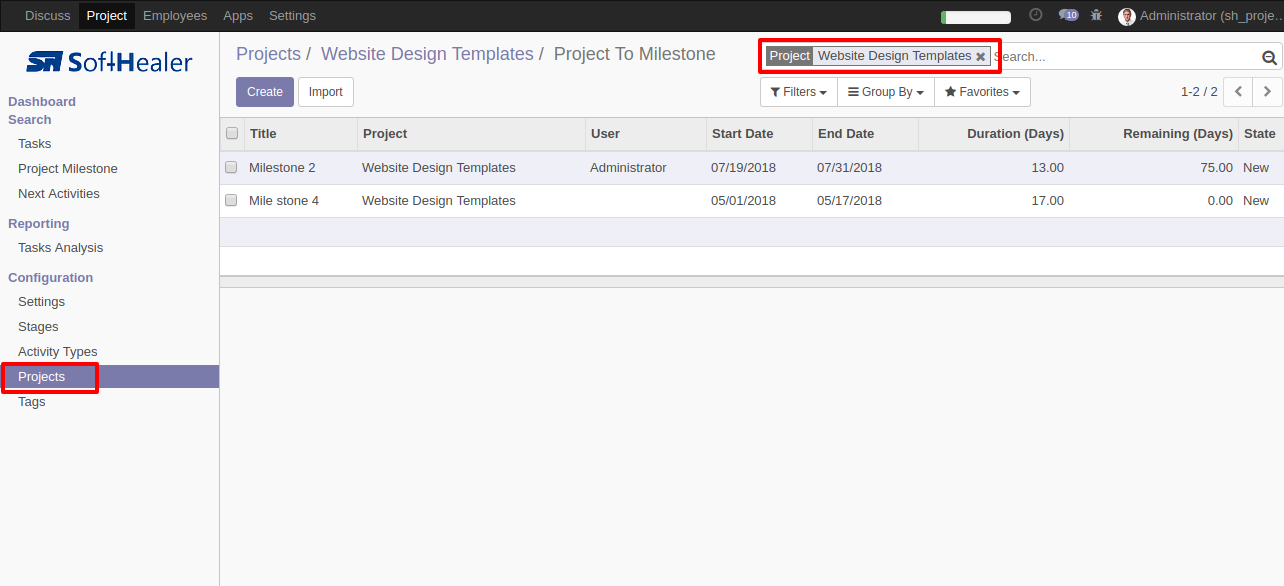Open Project Milestone in the sidebar
1284x586 pixels.
pos(68,169)
